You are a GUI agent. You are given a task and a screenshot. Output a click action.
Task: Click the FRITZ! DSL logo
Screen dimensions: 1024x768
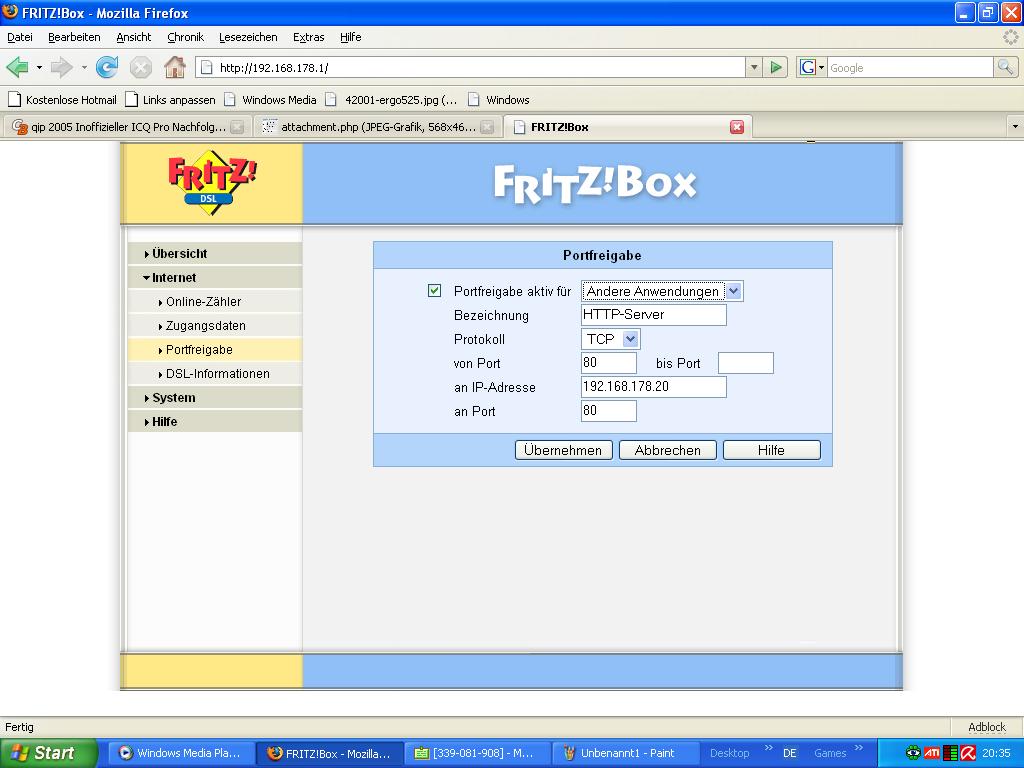click(211, 184)
